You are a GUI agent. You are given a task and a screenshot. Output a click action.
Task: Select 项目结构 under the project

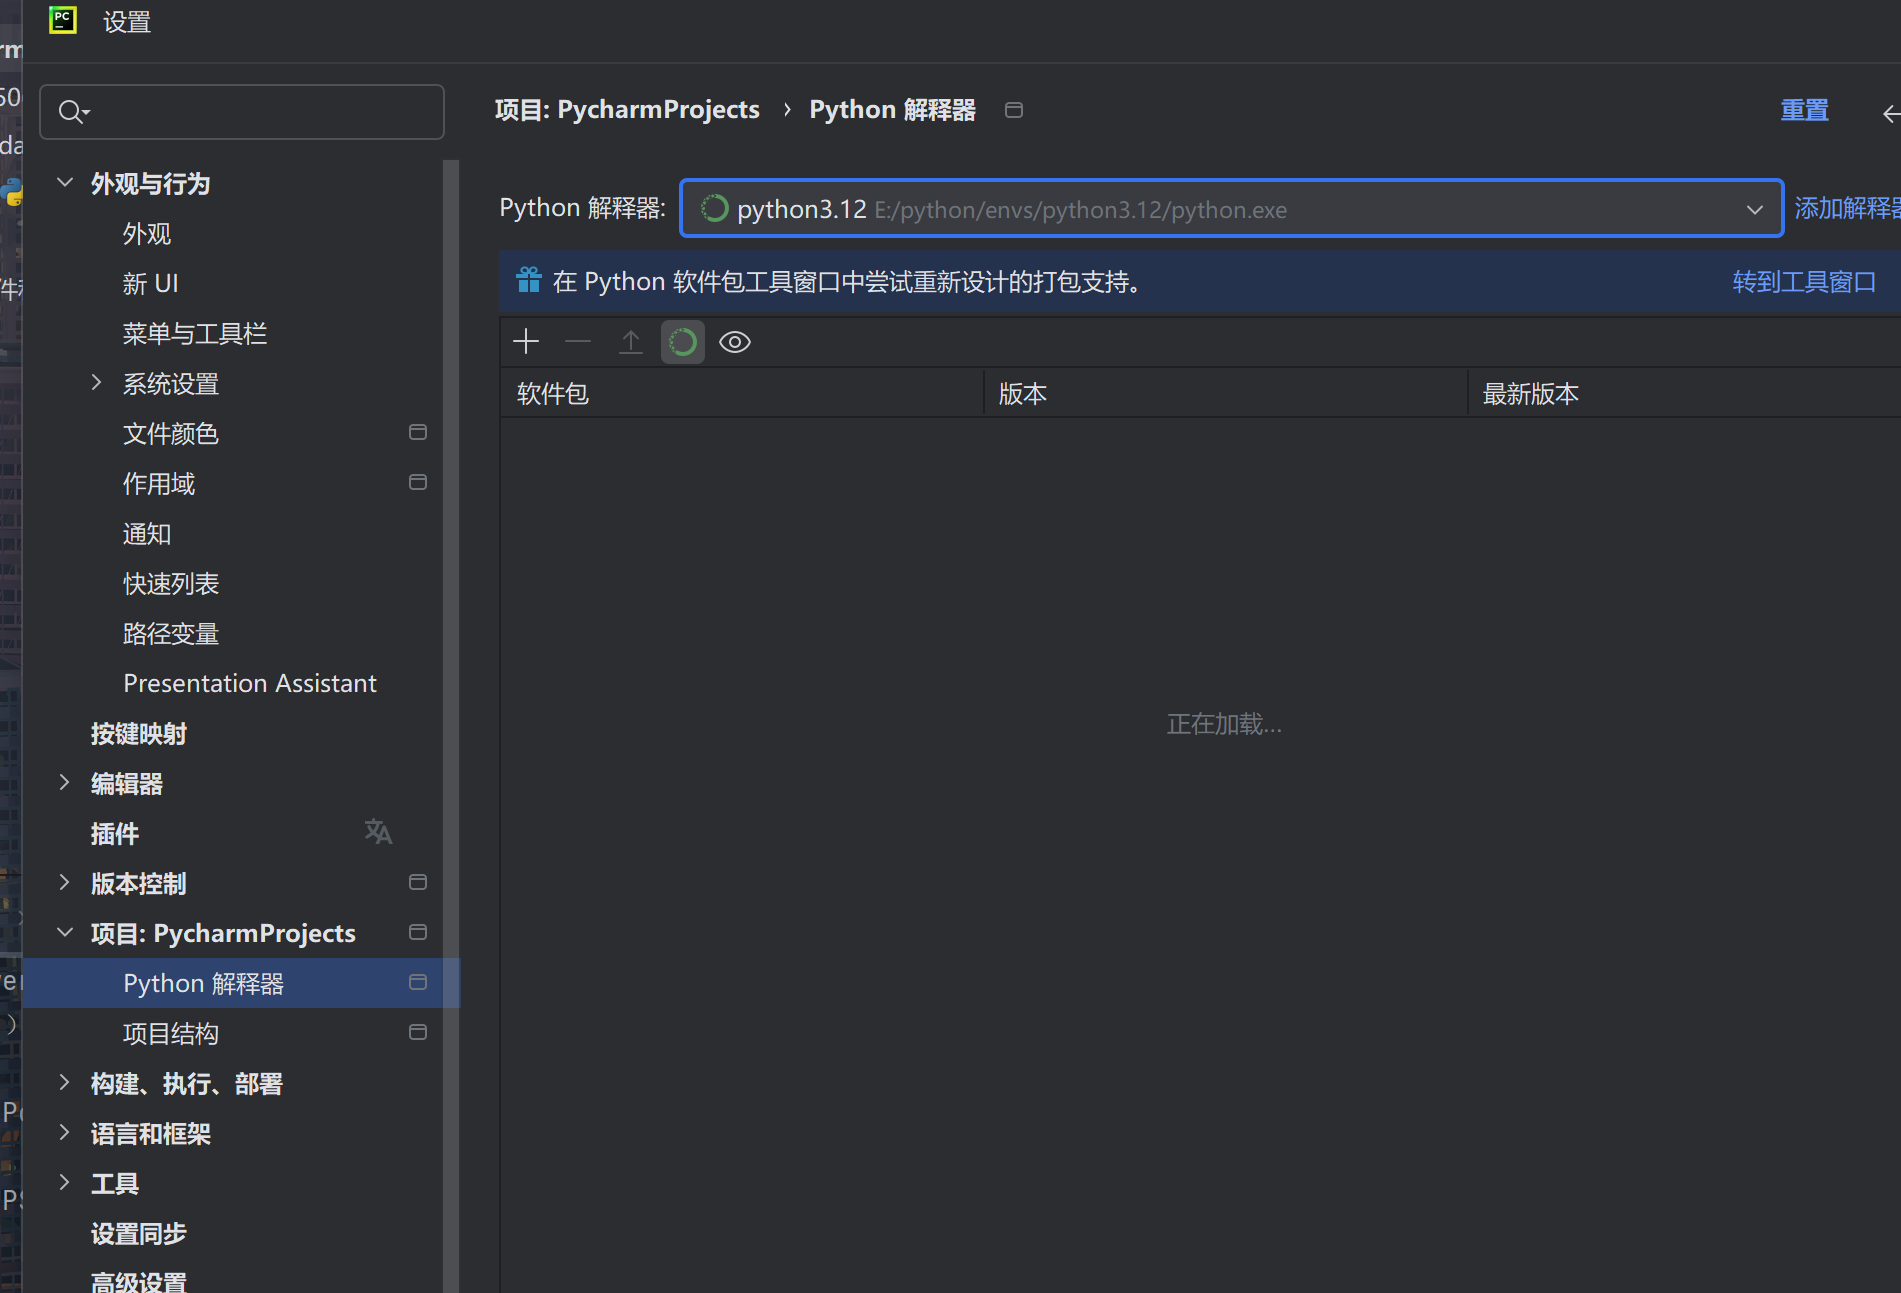pos(171,1034)
